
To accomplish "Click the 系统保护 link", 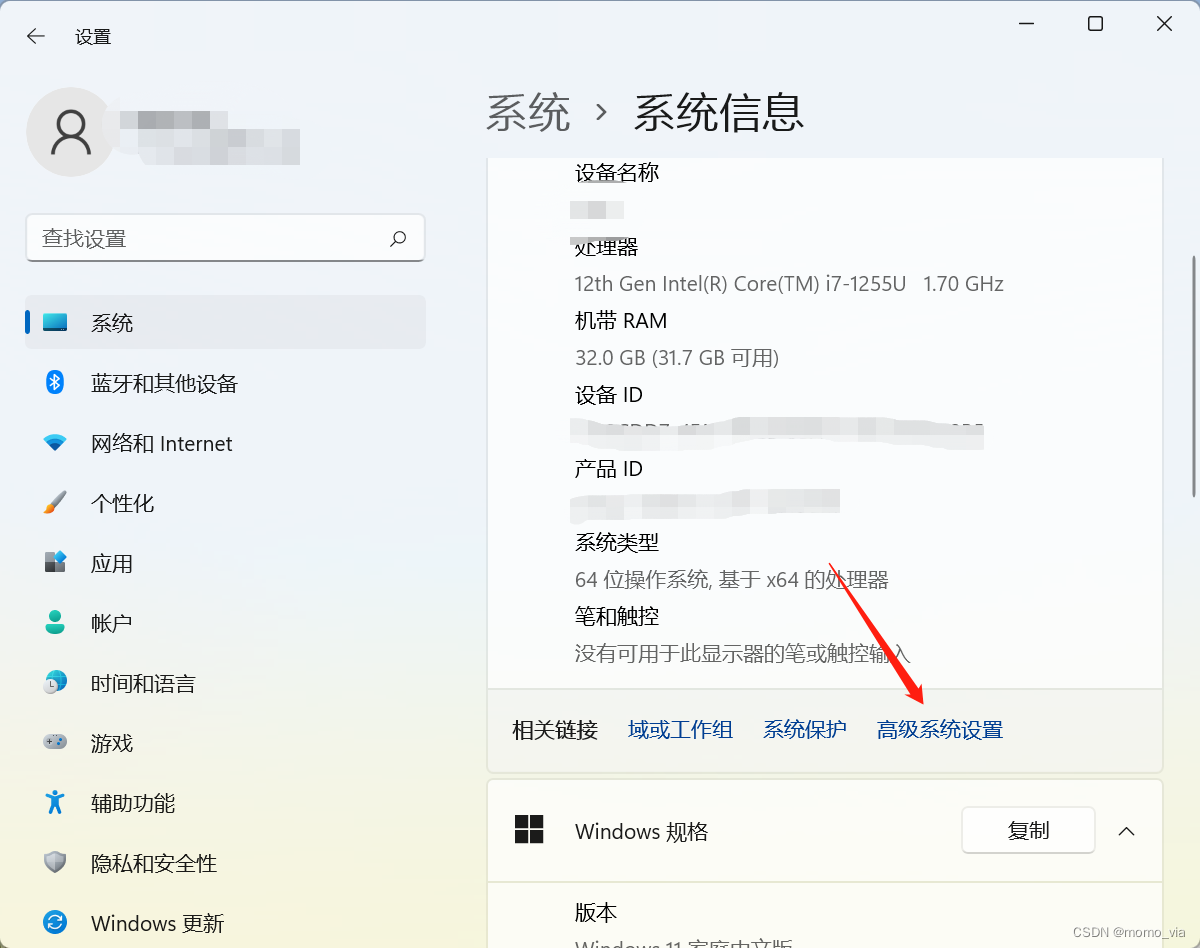I will click(x=805, y=730).
